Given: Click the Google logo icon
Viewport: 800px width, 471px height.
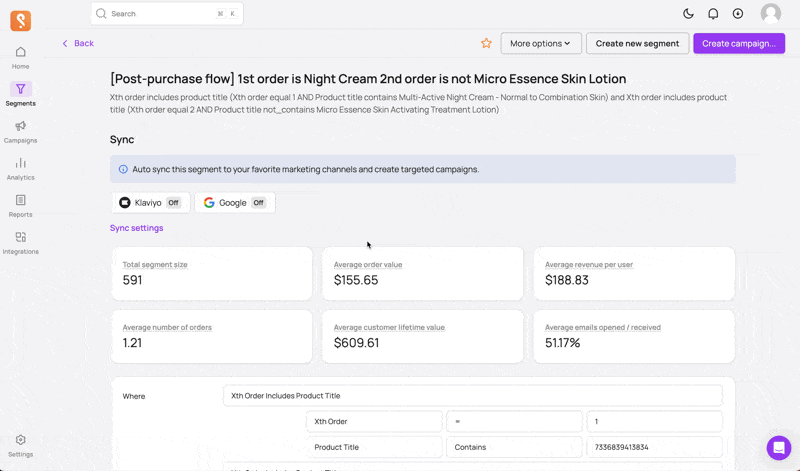Looking at the screenshot, I should click(209, 203).
